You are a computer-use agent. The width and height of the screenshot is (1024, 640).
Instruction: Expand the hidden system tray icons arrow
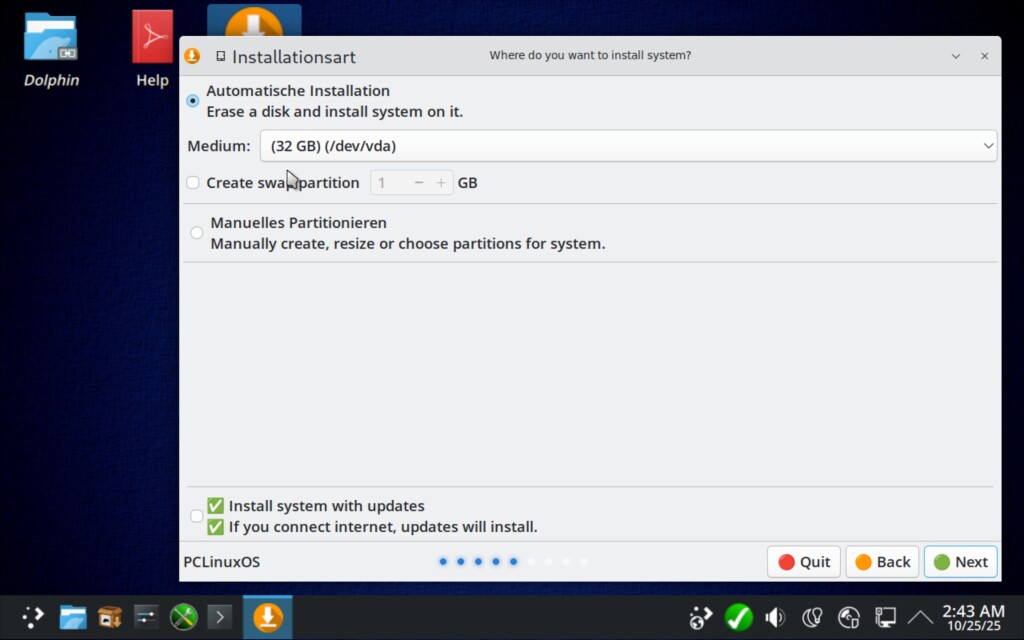pyautogui.click(x=920, y=617)
